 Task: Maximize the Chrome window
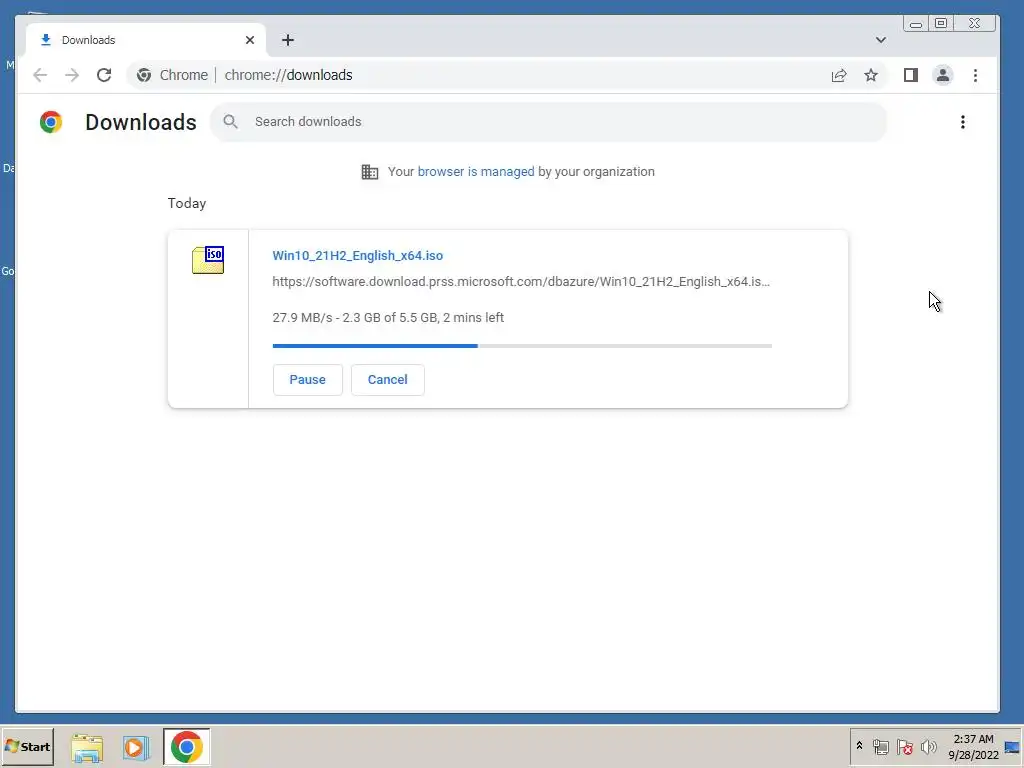coord(940,24)
